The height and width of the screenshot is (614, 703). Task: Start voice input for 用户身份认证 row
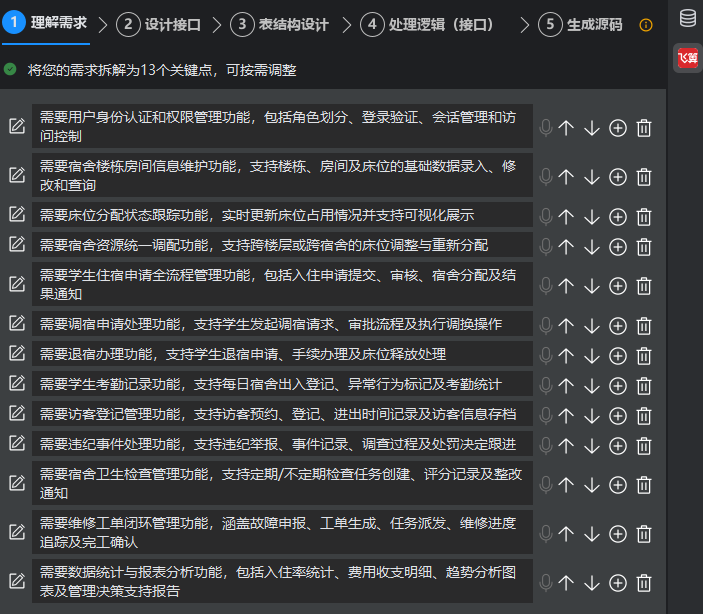pyautogui.click(x=546, y=128)
